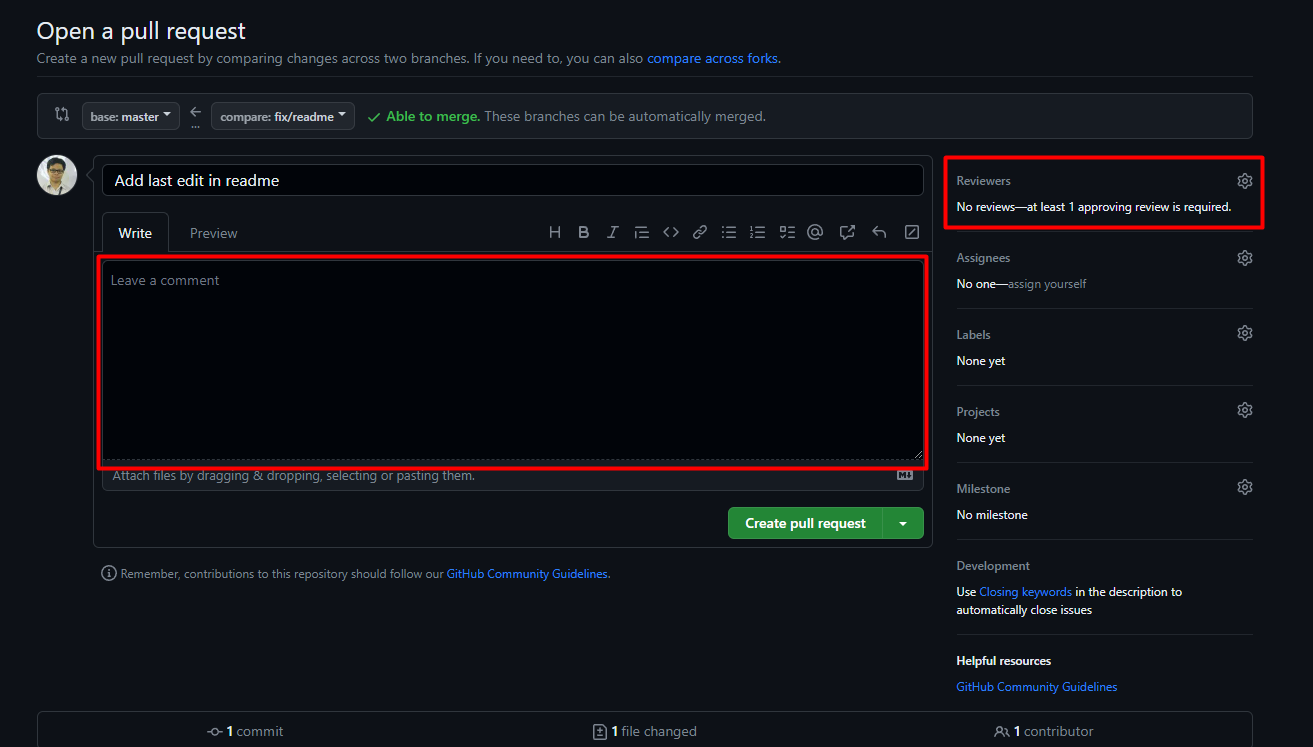Click the Create pull request button
The image size is (1313, 747).
[x=805, y=523]
